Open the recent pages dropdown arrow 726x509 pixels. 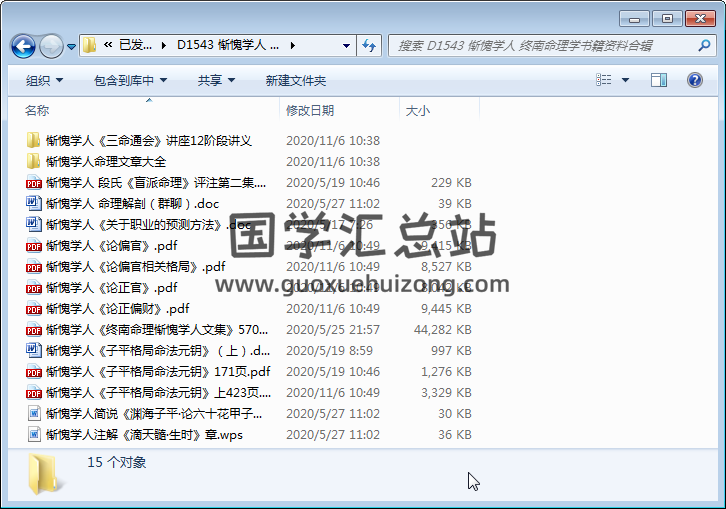(71, 46)
